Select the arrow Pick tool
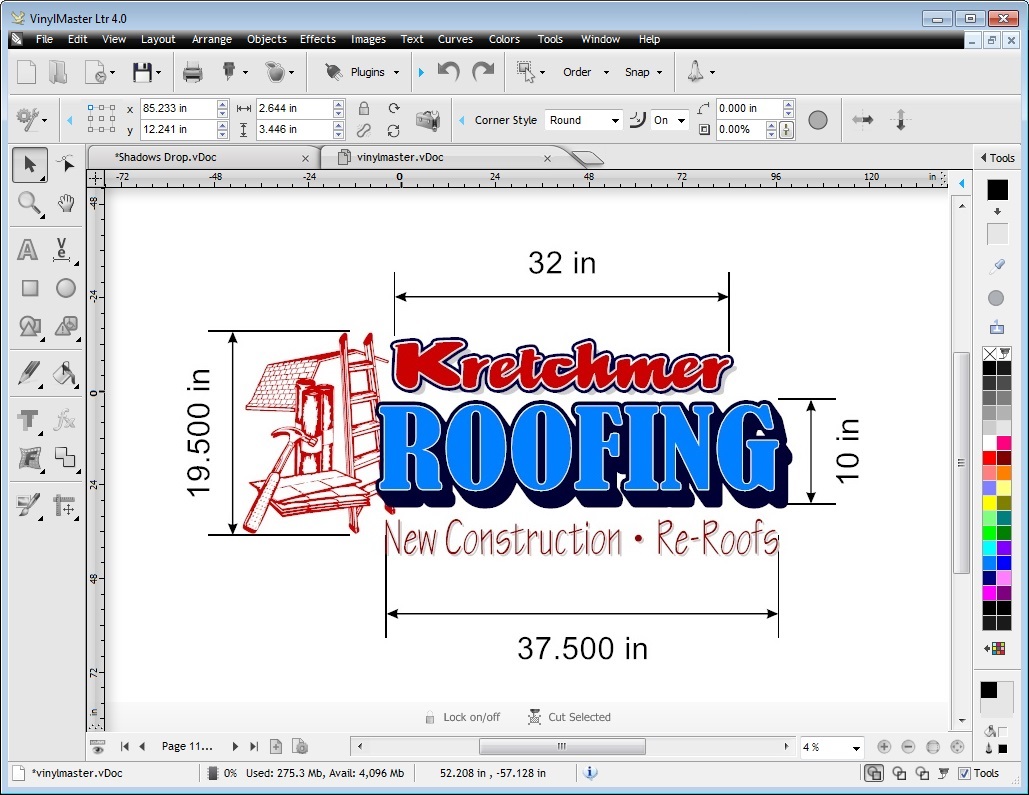 click(30, 164)
